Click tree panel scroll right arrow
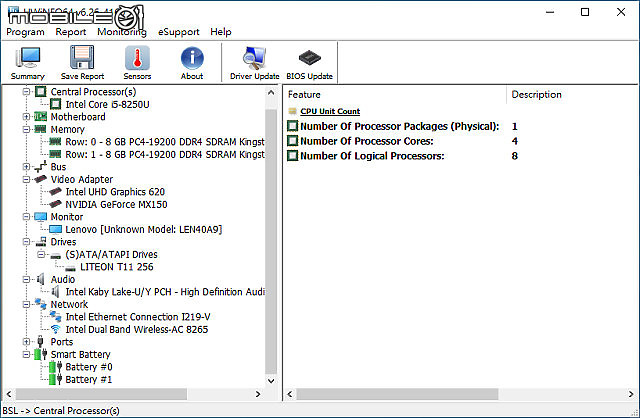This screenshot has width=640, height=418. point(258,394)
